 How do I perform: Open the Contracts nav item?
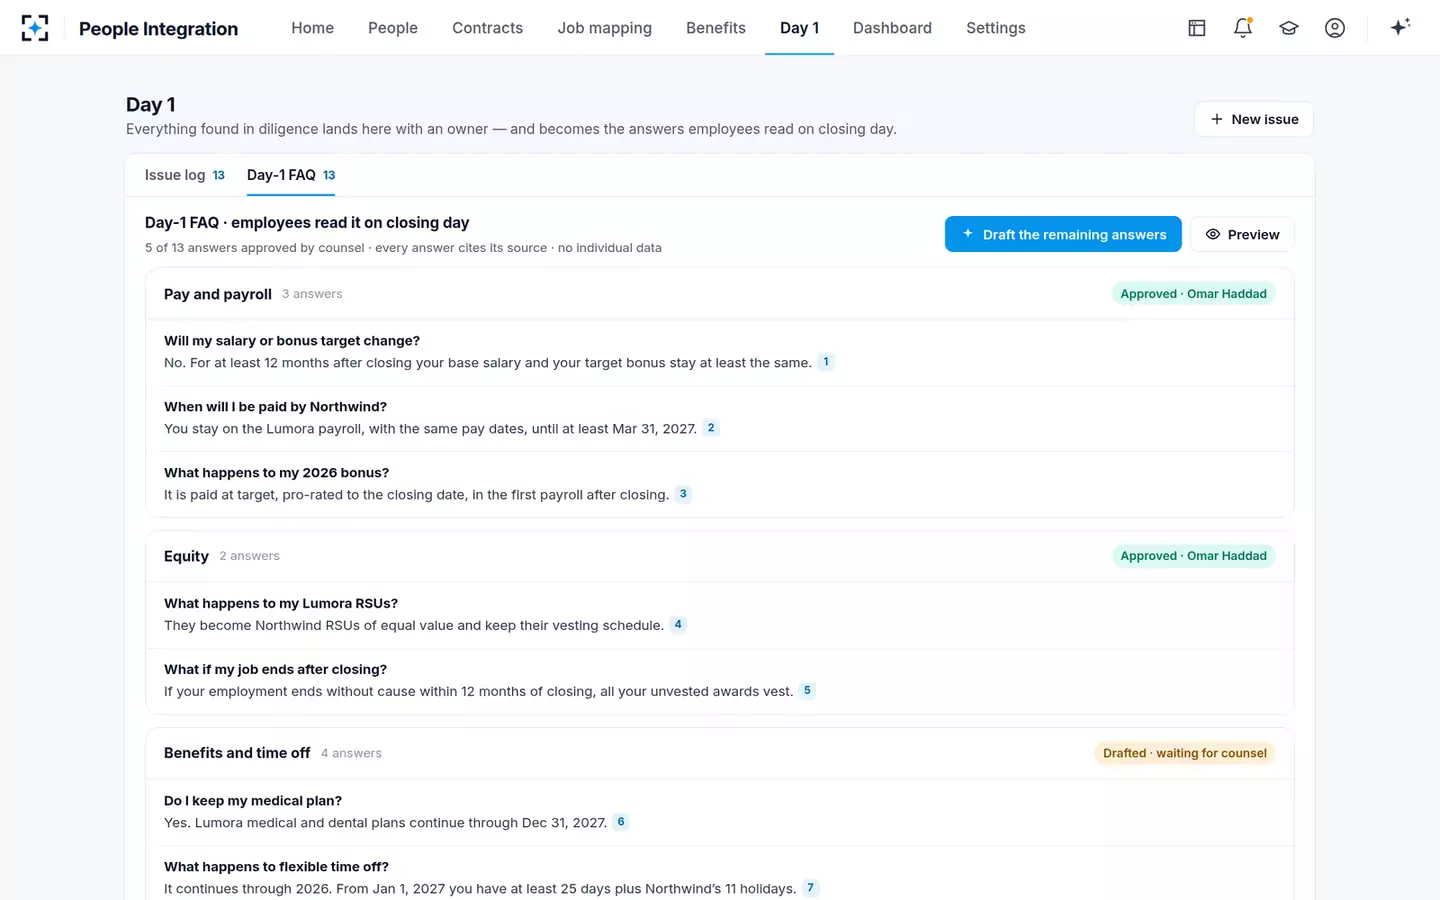click(487, 28)
